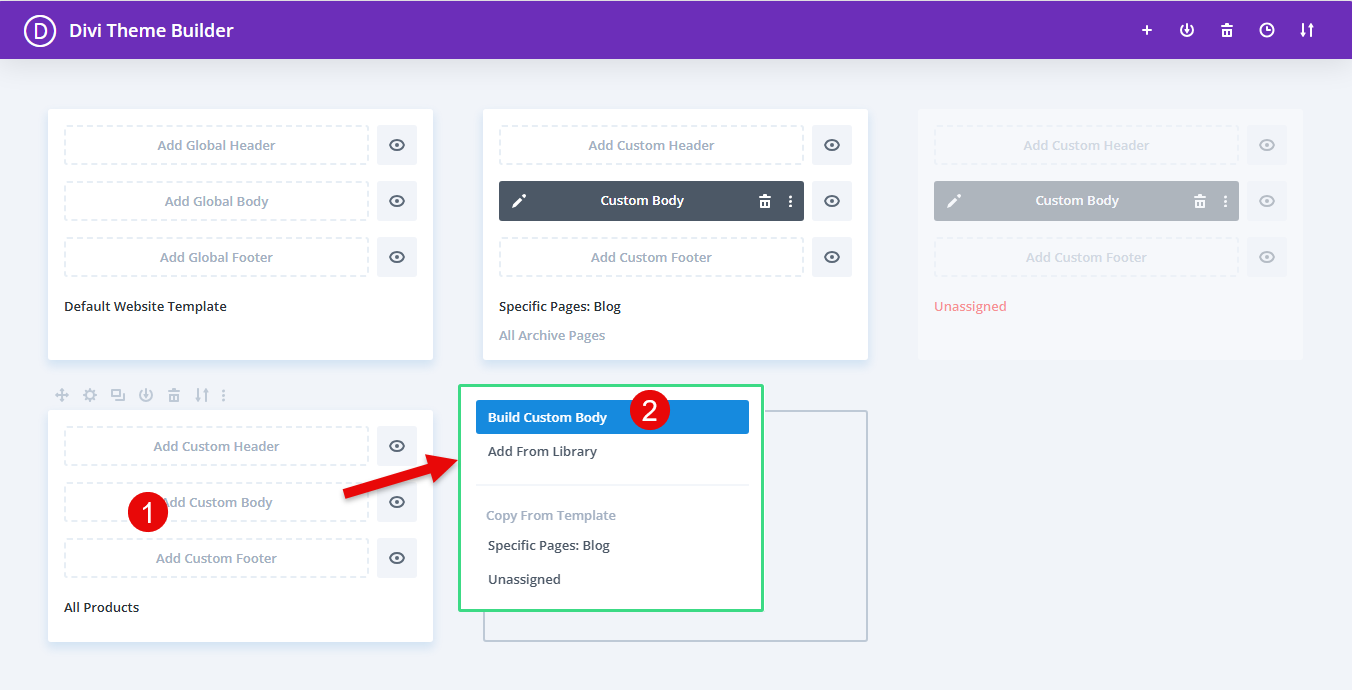
Task: Select Build Custom Body menu option
Action: pos(612,417)
